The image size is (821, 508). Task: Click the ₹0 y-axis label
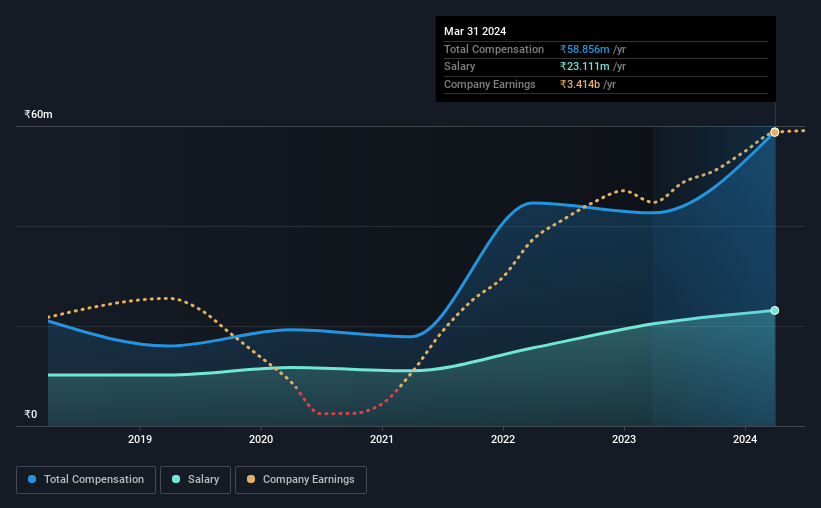point(31,414)
